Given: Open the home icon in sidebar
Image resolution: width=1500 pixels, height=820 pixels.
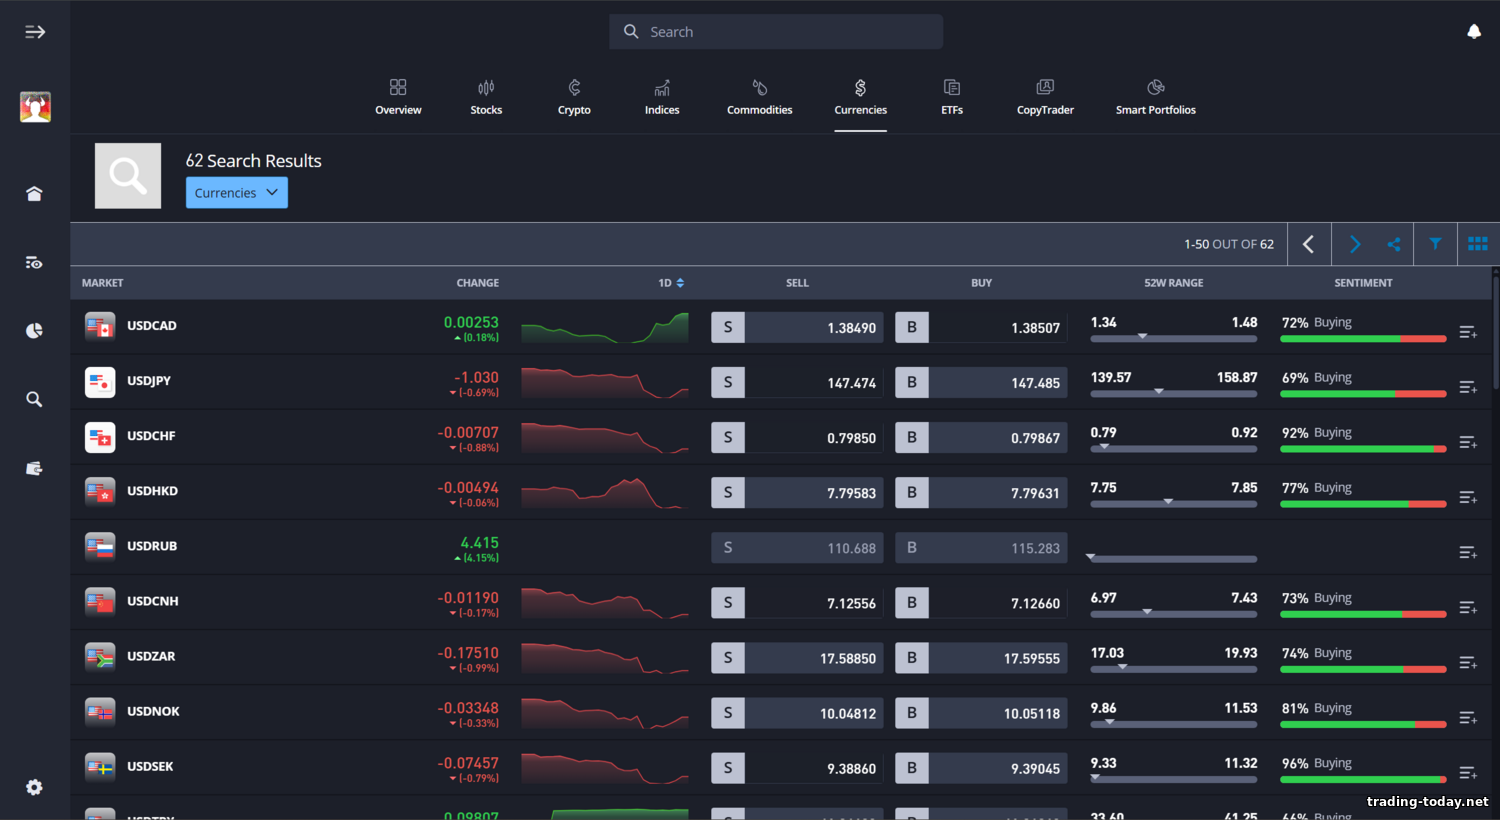Looking at the screenshot, I should pyautogui.click(x=34, y=193).
